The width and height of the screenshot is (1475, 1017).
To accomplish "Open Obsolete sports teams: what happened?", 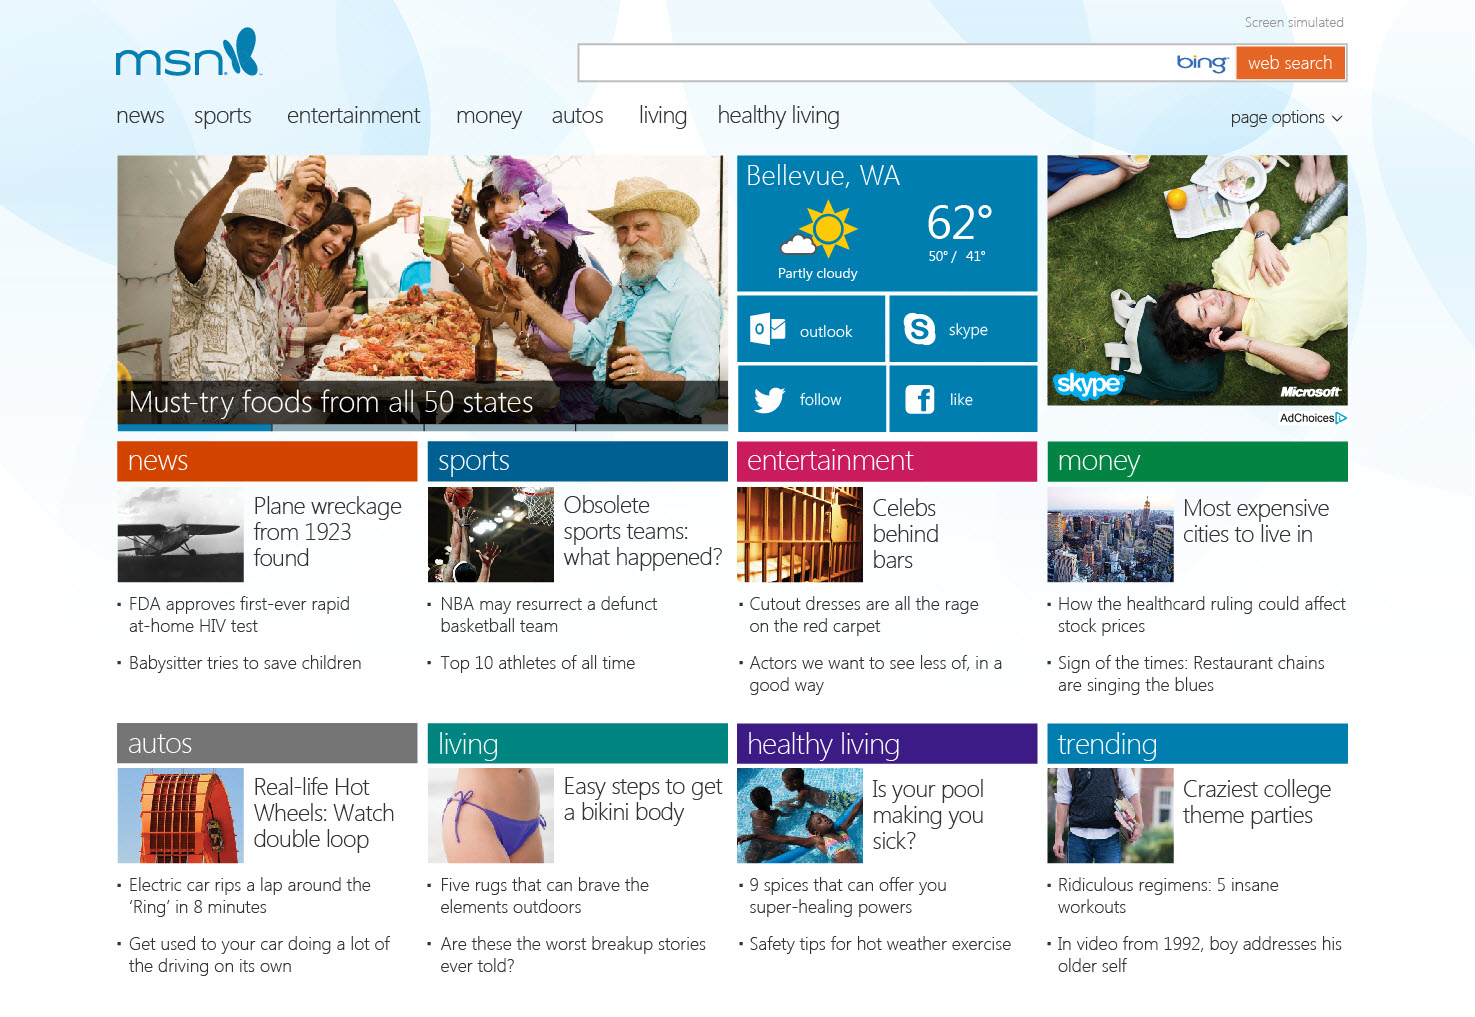I will point(642,531).
